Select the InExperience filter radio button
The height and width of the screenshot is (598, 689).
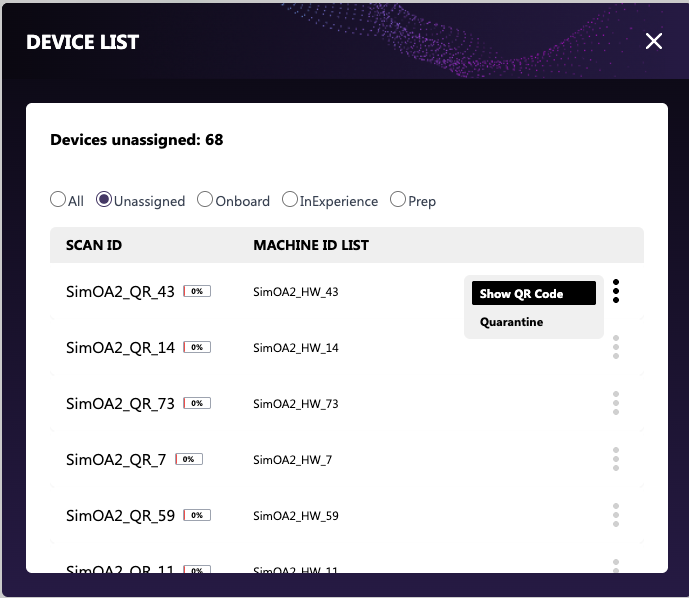click(x=290, y=200)
